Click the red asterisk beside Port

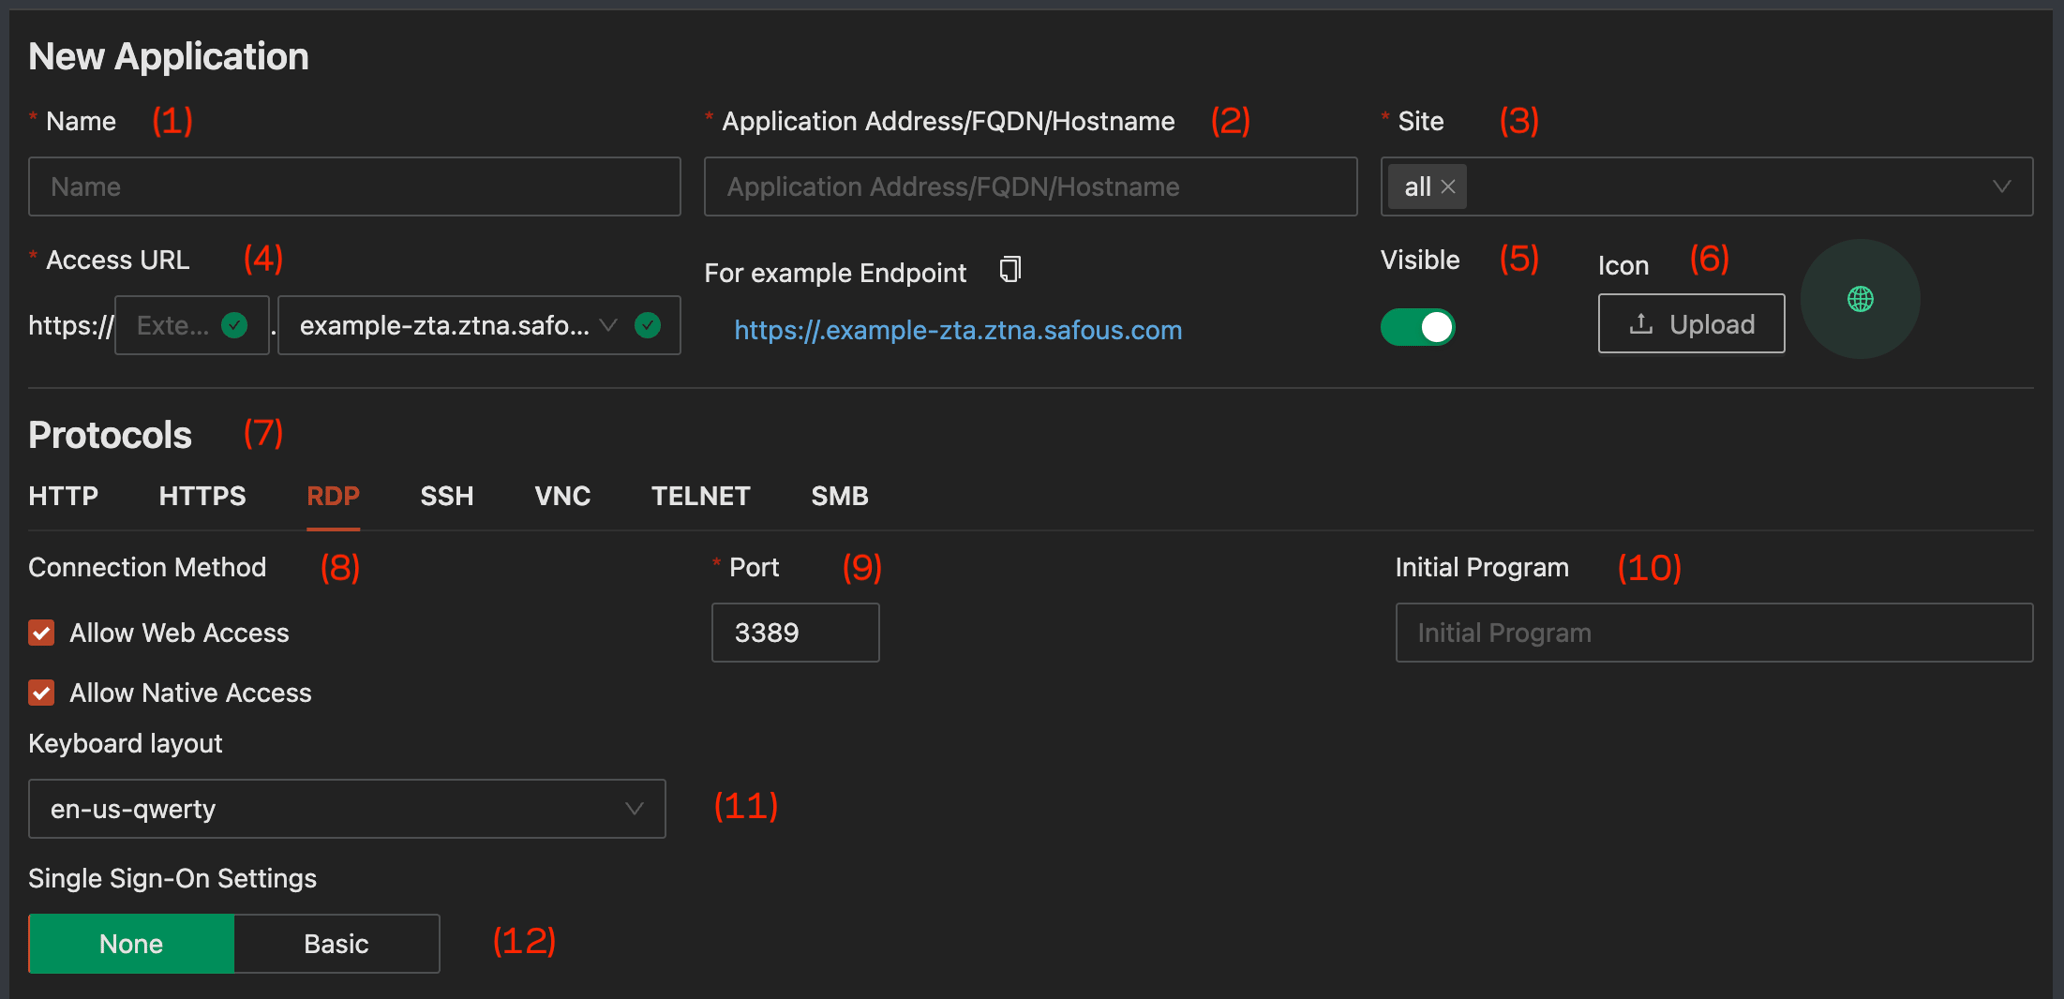click(x=715, y=566)
